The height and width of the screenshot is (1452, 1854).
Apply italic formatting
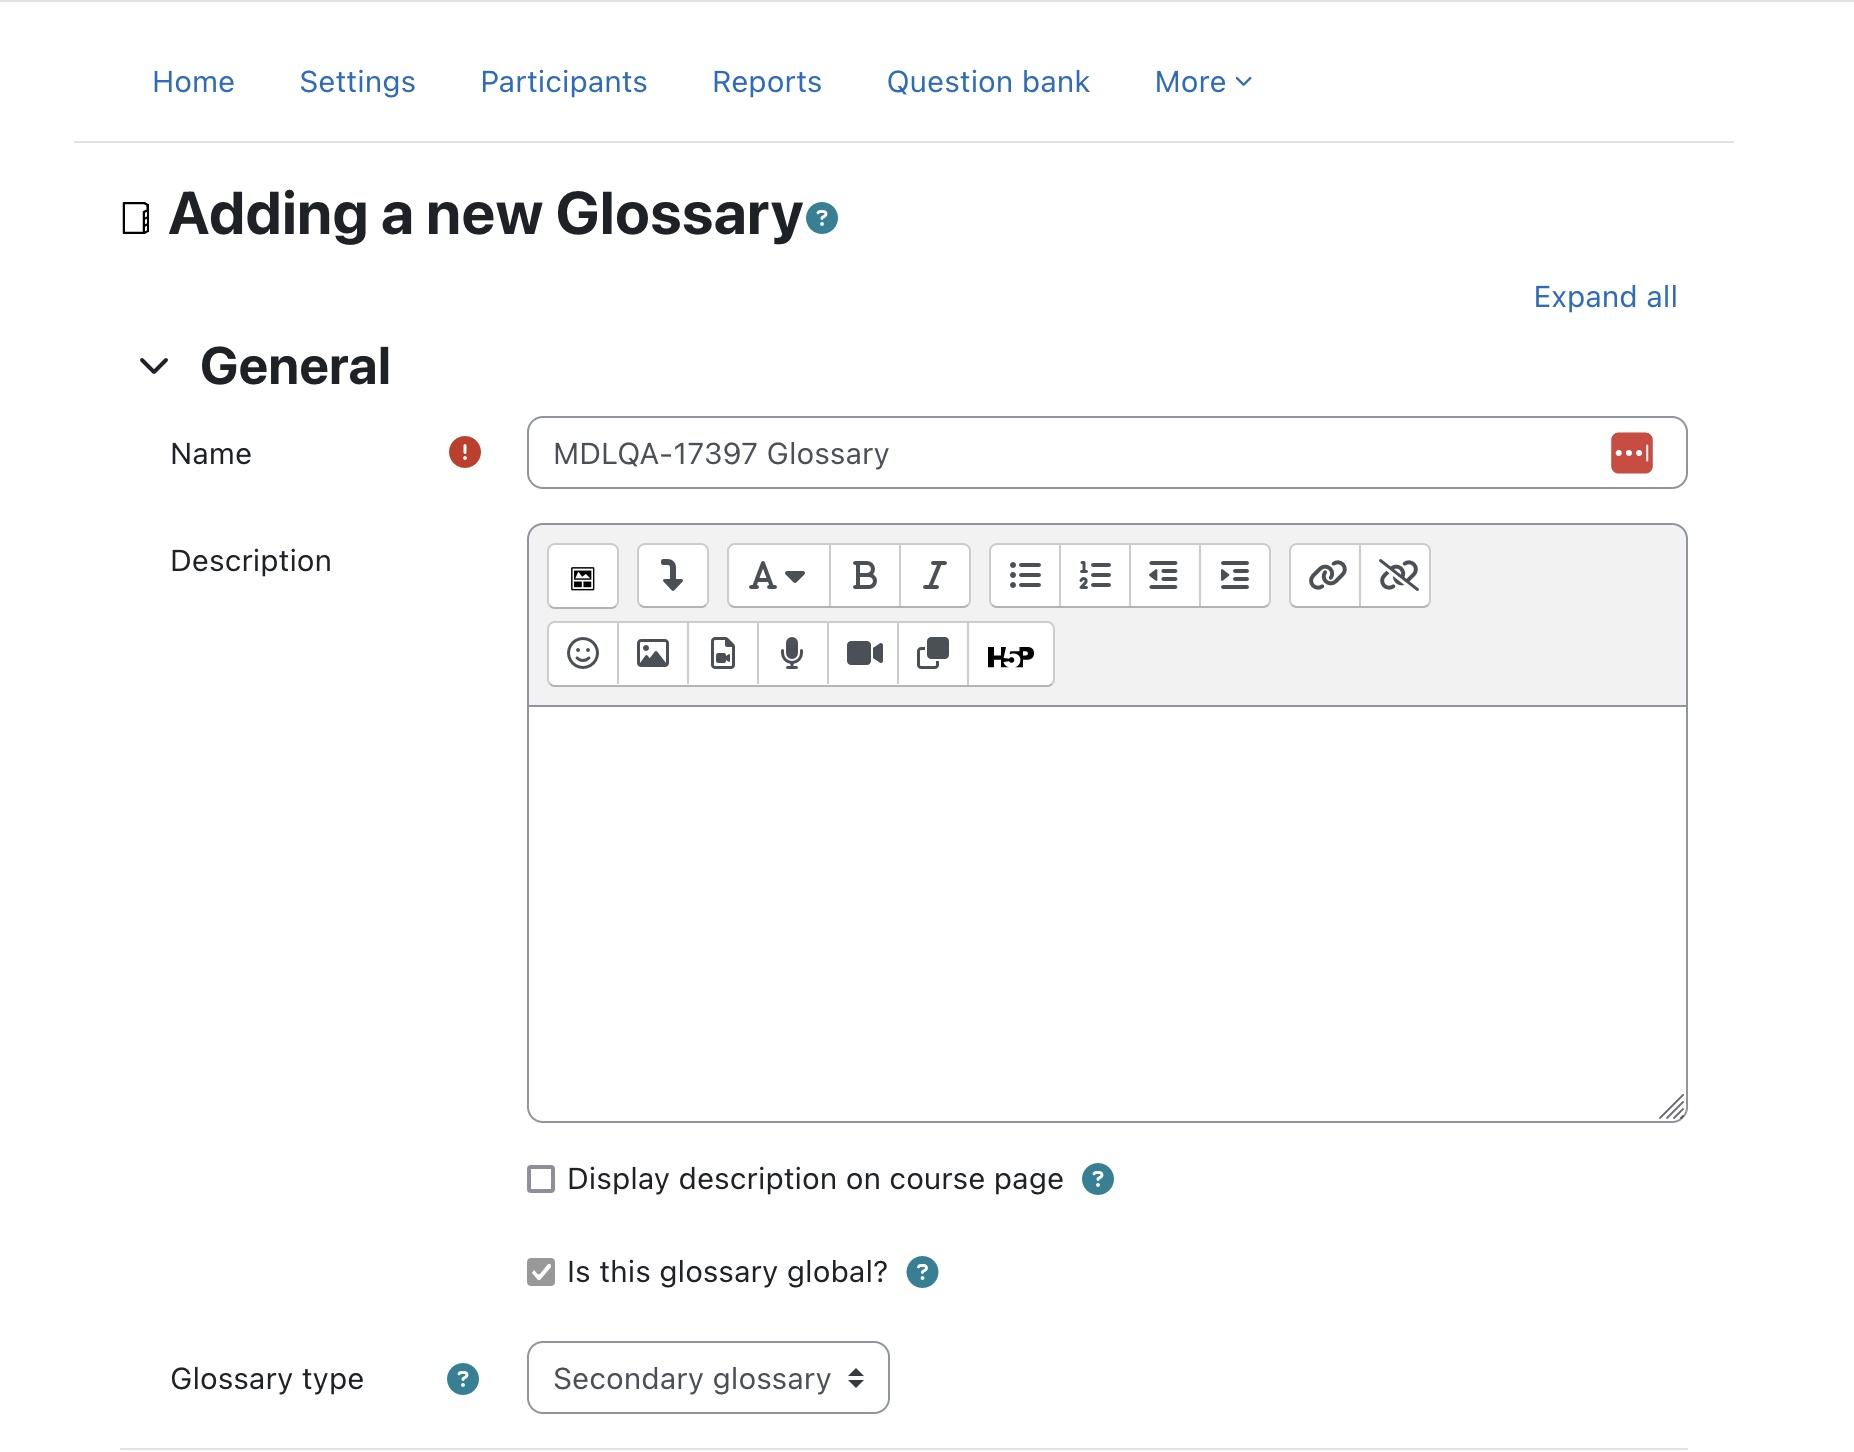coord(935,576)
